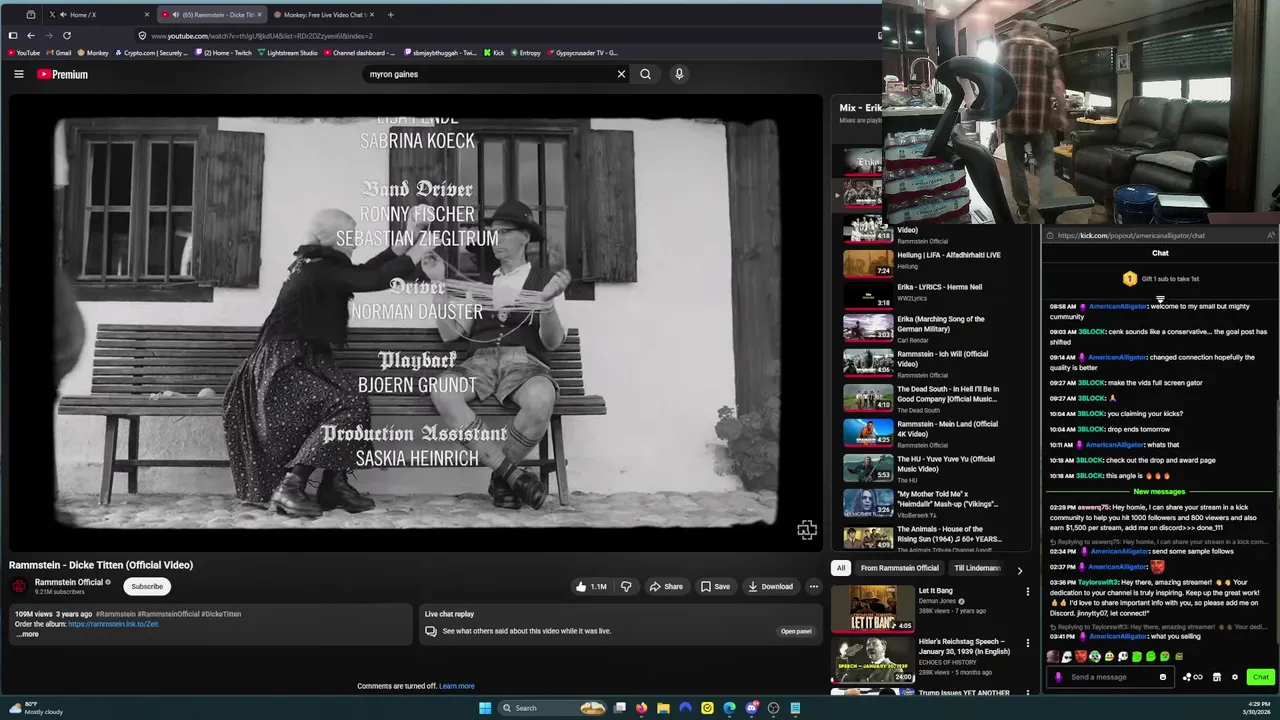Viewport: 1280px width, 720px height.
Task: Subscribe to Rammstein Official
Action: (147, 587)
